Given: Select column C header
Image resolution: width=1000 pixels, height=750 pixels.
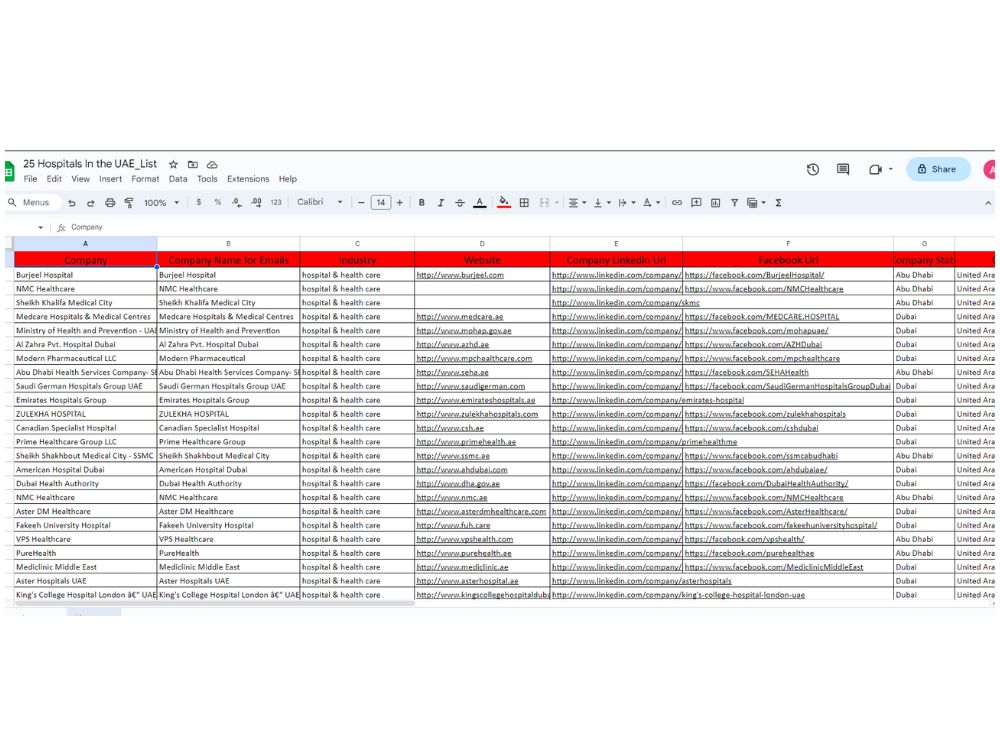Looking at the screenshot, I should pyautogui.click(x=357, y=244).
